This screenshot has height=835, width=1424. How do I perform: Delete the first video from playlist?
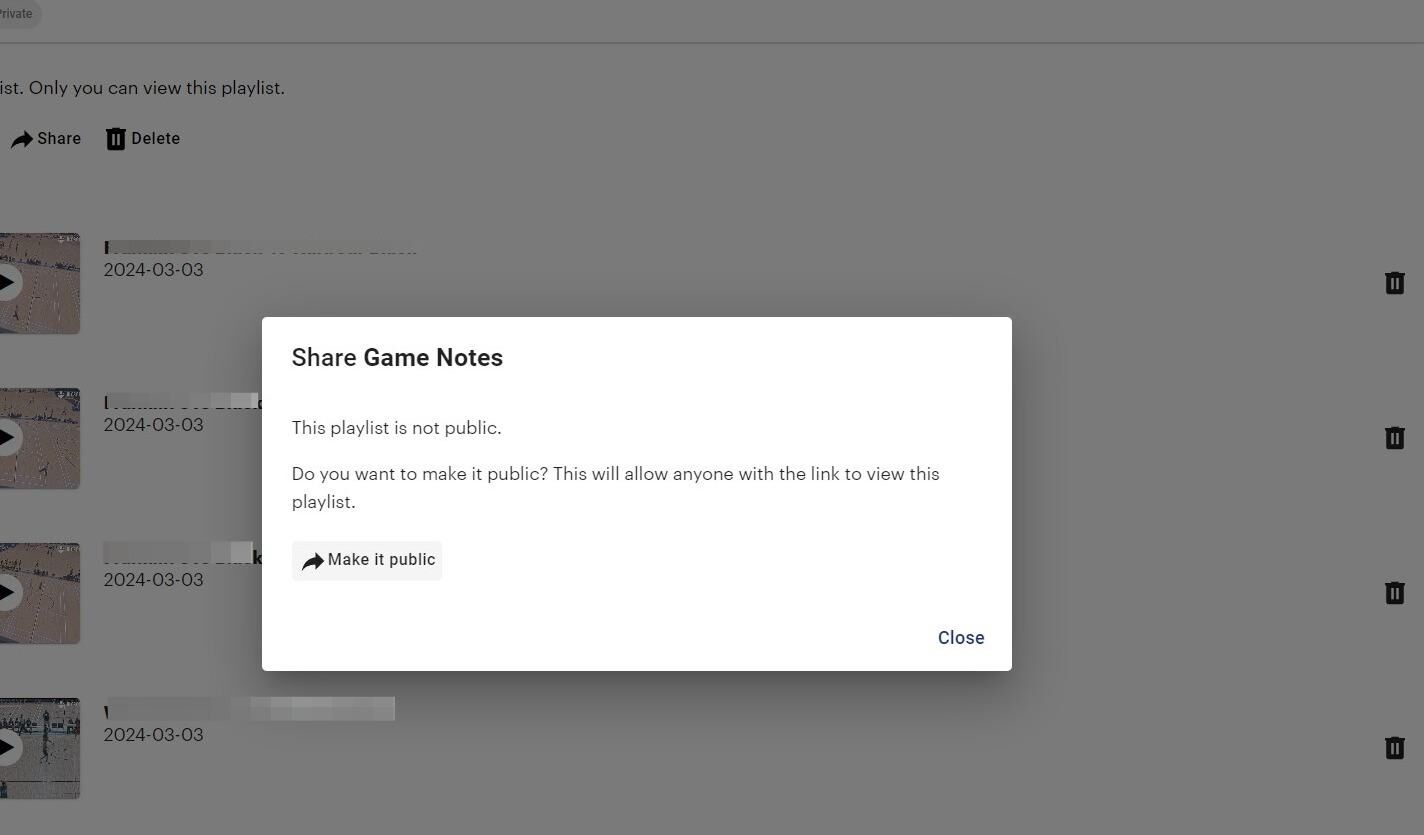point(1395,283)
